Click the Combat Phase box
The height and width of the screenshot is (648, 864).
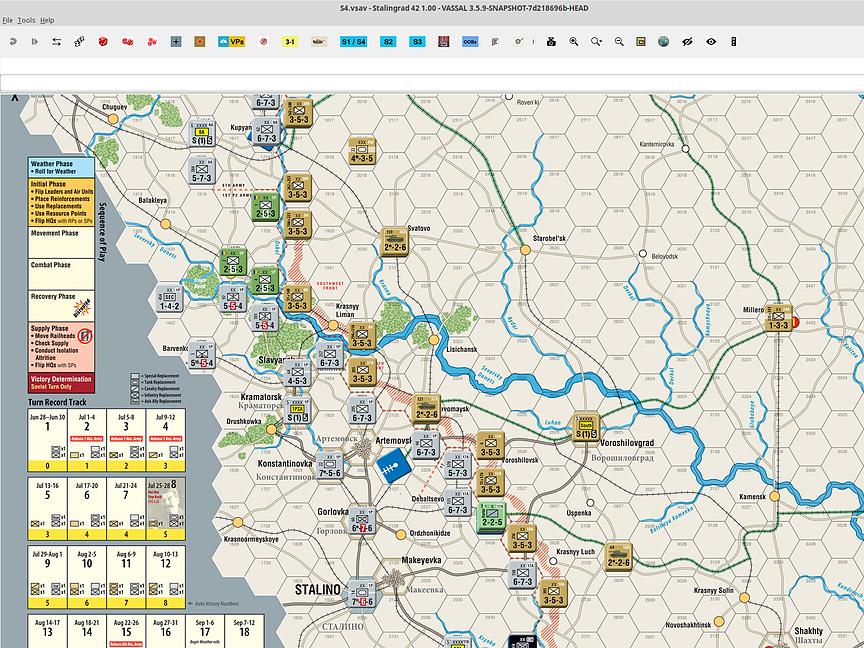coord(61,274)
